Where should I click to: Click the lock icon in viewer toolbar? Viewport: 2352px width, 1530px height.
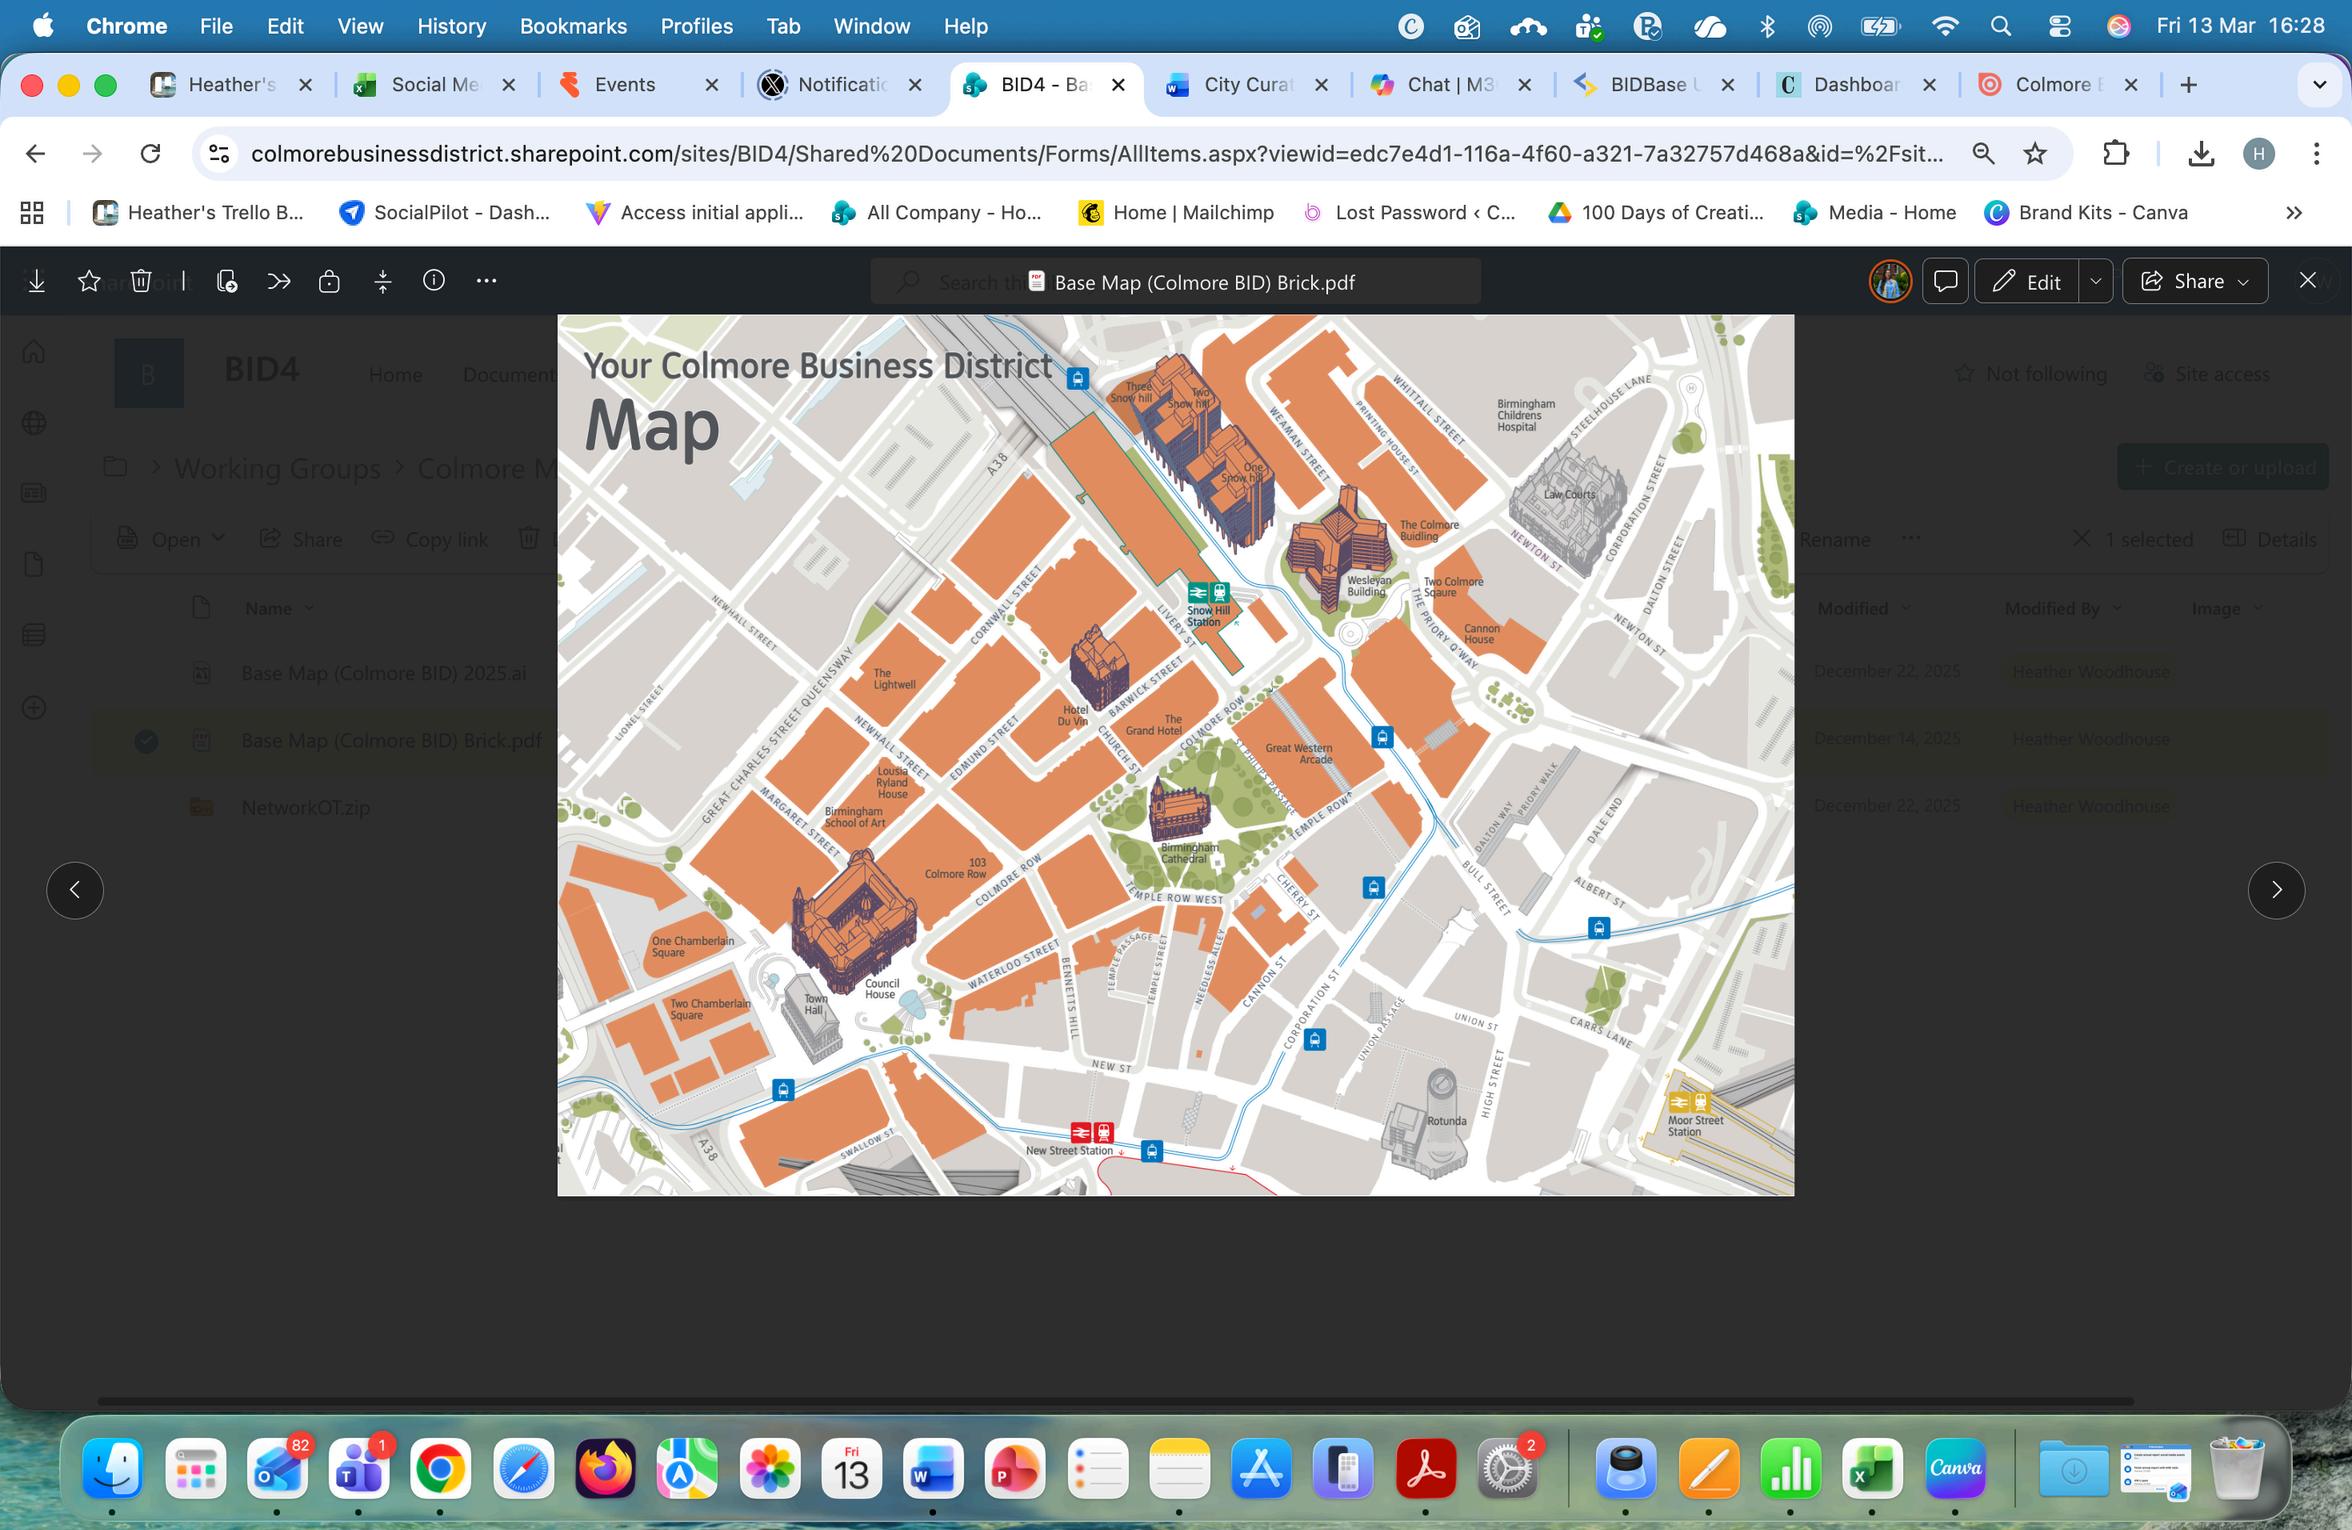329,281
